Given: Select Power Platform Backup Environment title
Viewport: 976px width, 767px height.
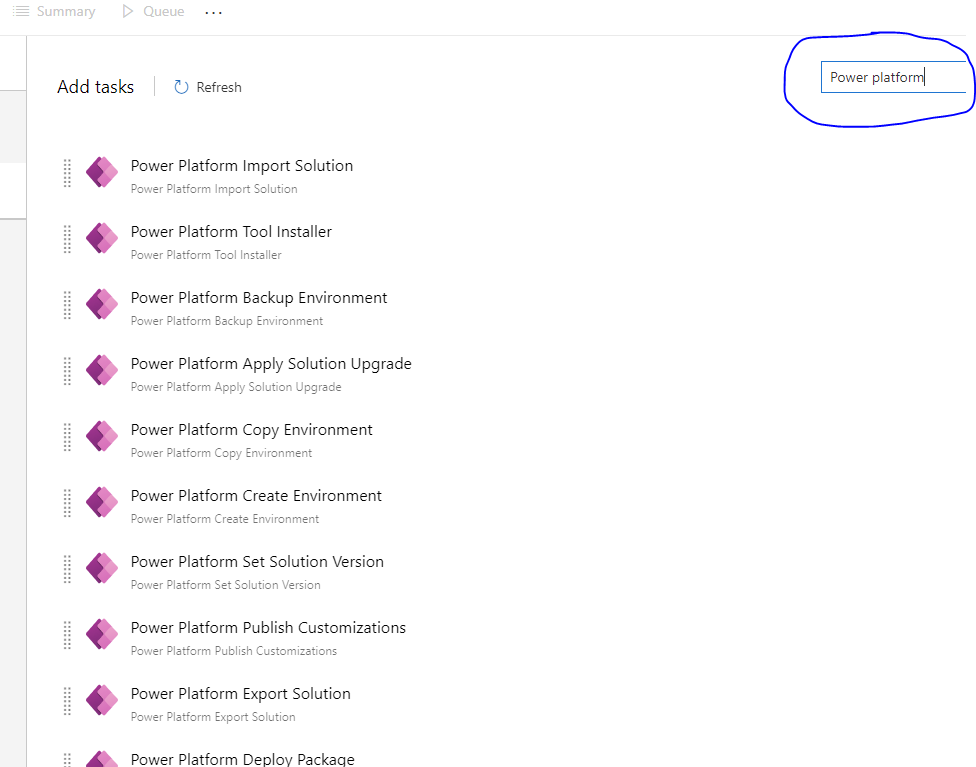Looking at the screenshot, I should pos(259,298).
